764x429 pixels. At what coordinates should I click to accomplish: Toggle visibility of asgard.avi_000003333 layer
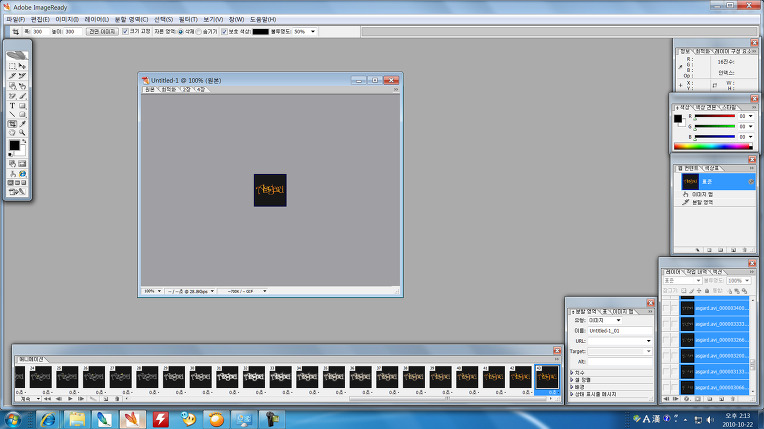click(x=666, y=324)
